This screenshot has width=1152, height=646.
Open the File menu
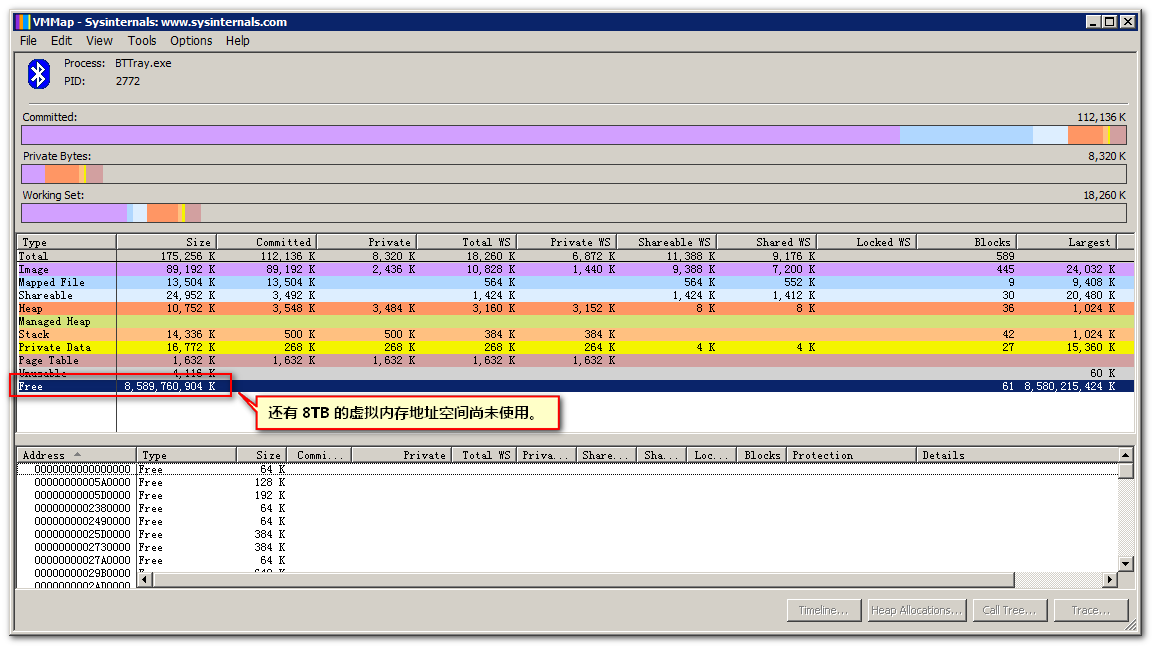[x=28, y=41]
